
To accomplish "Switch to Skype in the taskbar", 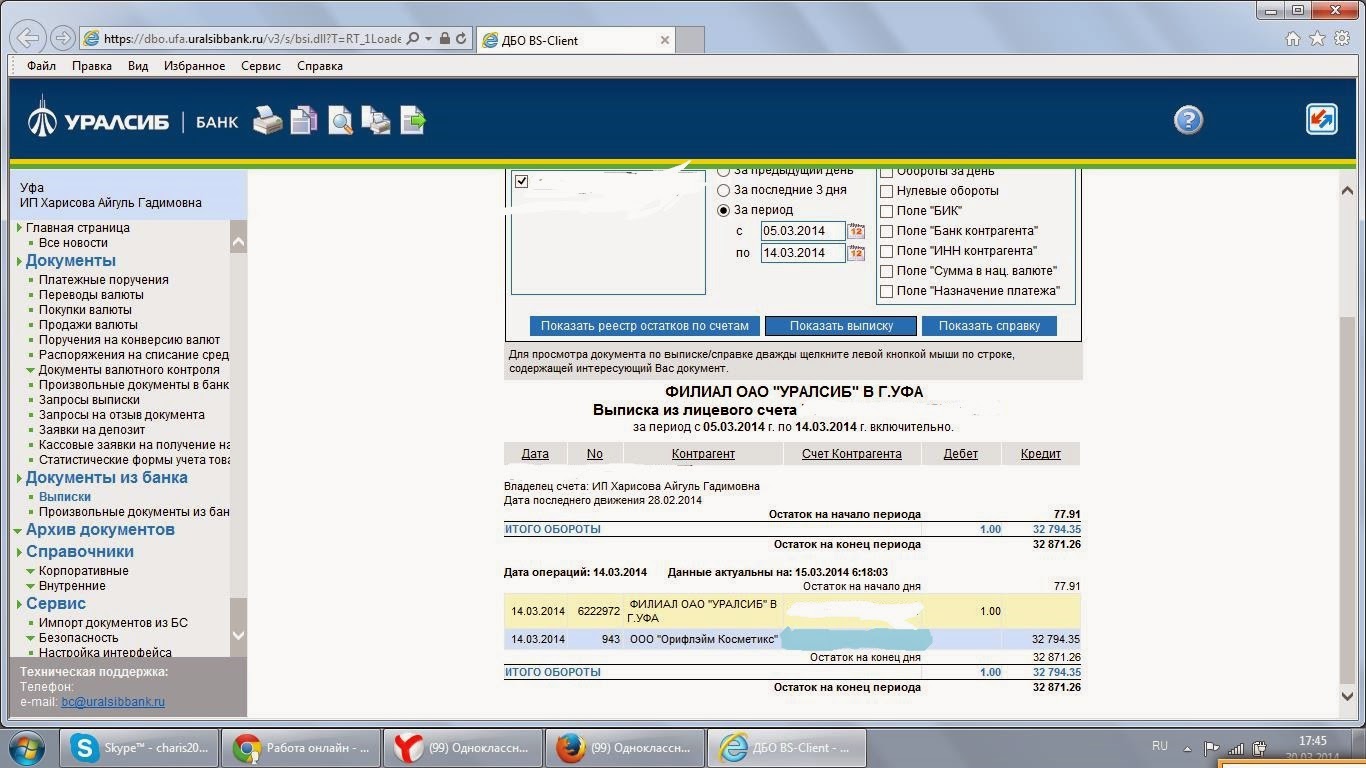I will click(x=140, y=748).
